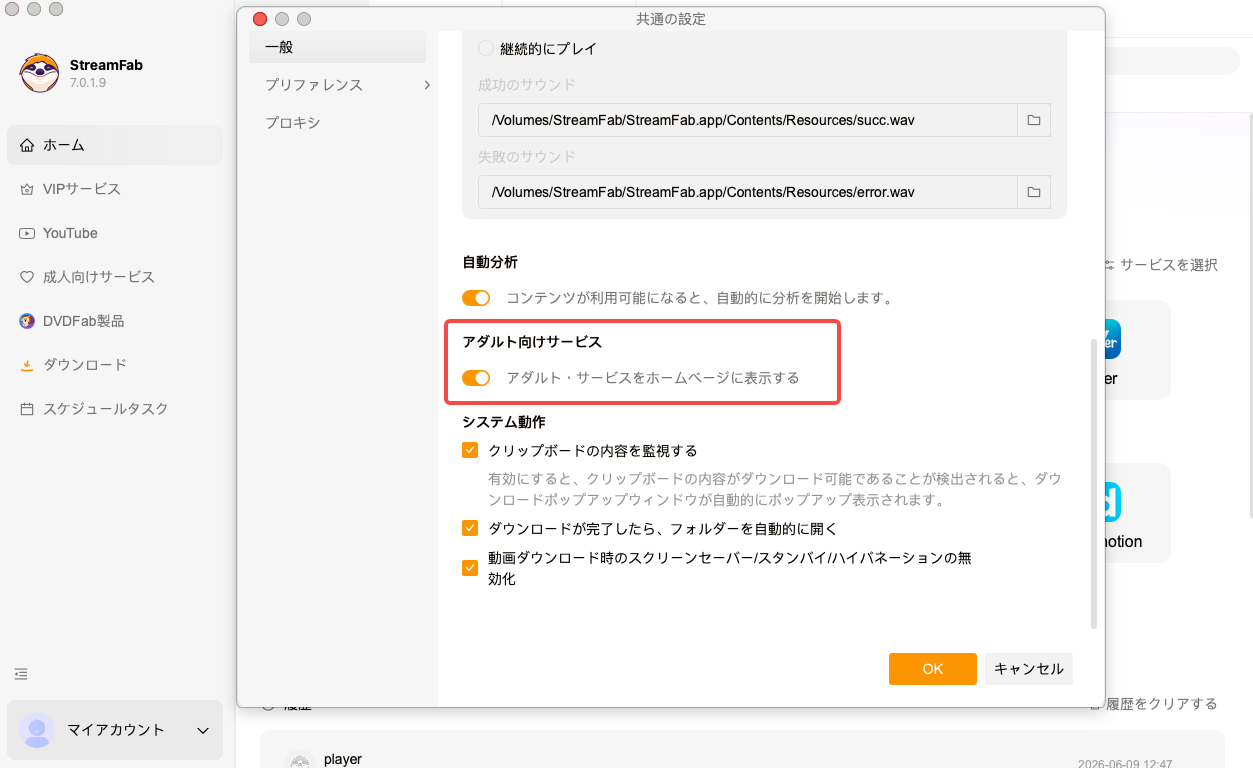Click the DVDFab製品 round icon
This screenshot has height=768, width=1253.
27,321
